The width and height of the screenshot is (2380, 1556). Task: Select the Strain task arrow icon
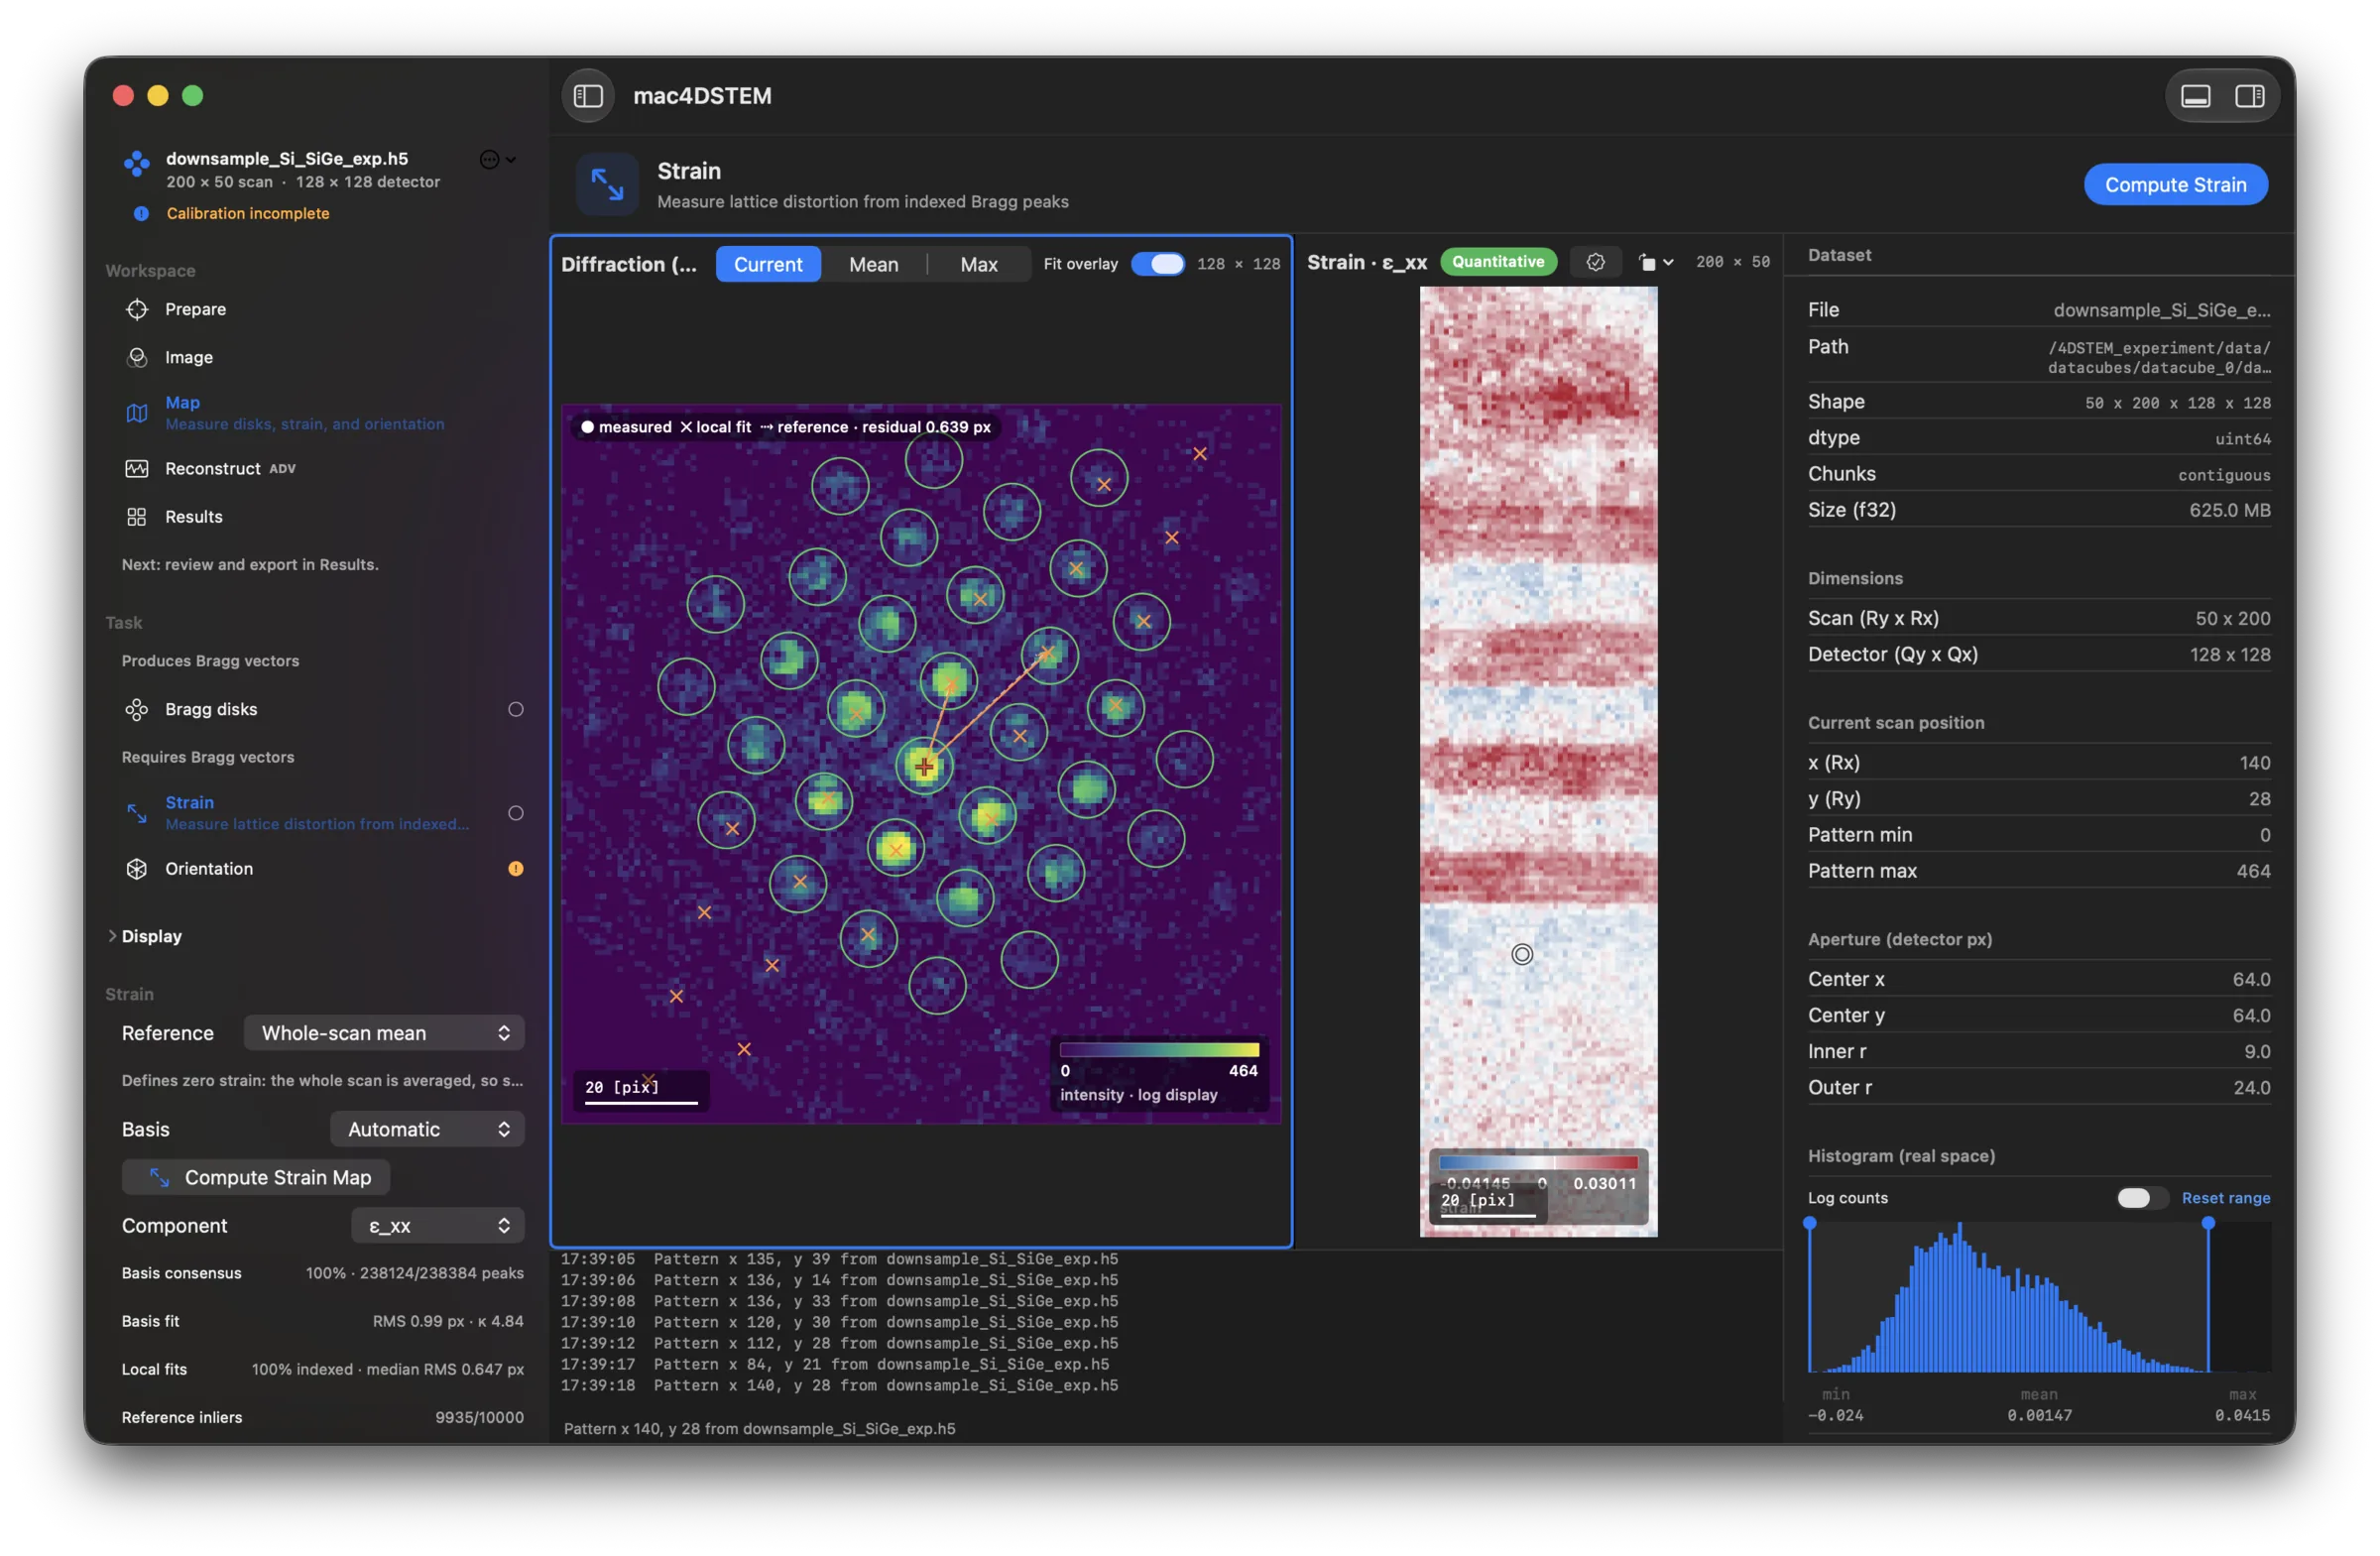[137, 813]
